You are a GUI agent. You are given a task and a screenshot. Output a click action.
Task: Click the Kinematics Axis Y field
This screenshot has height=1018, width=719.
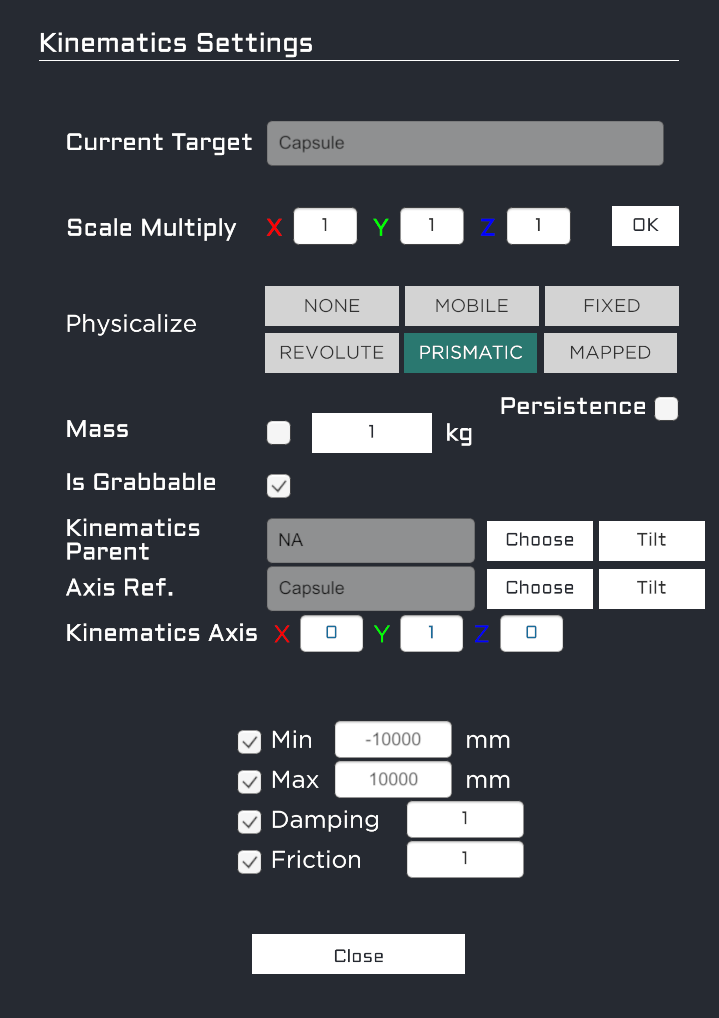click(431, 634)
